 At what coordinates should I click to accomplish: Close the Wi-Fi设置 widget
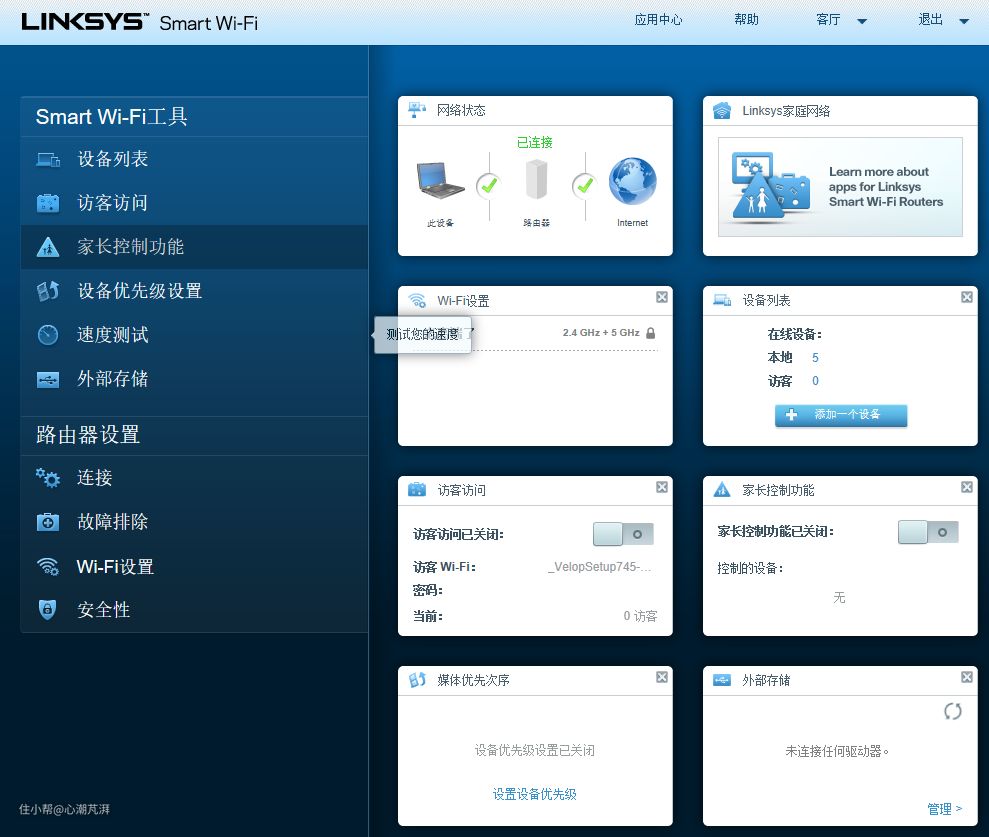[x=662, y=297]
